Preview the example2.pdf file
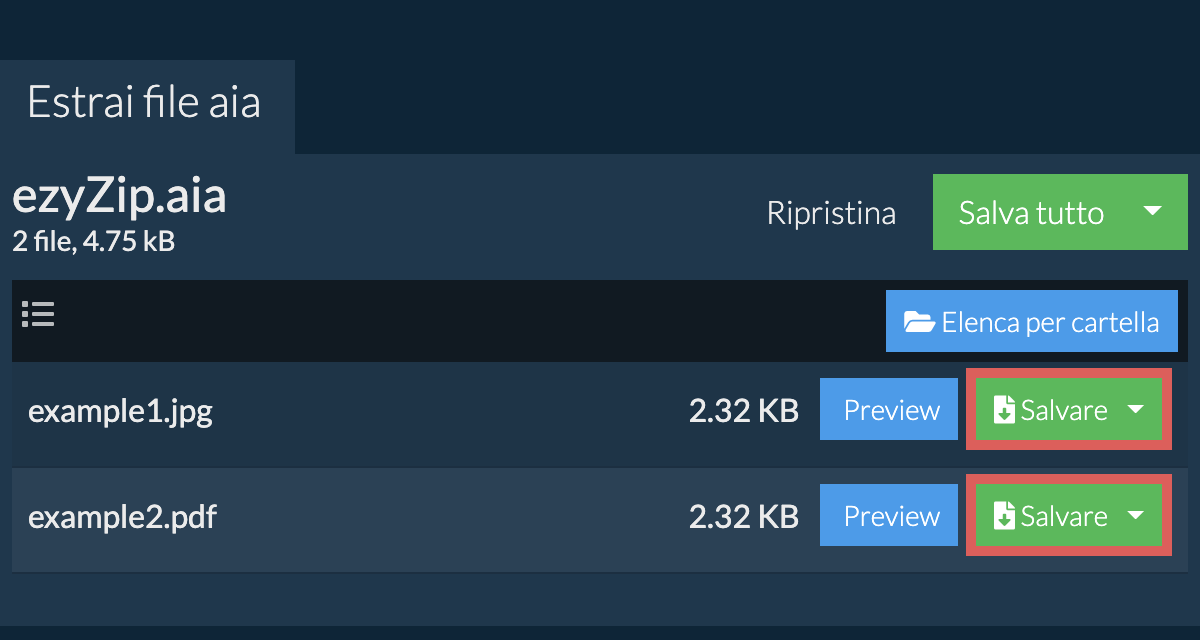The image size is (1200, 640). 892,516
